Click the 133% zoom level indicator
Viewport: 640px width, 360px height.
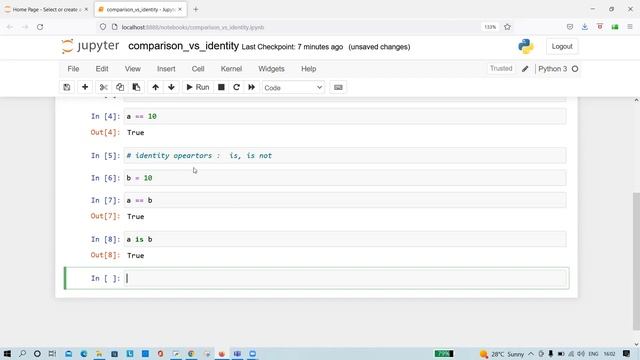490,27
